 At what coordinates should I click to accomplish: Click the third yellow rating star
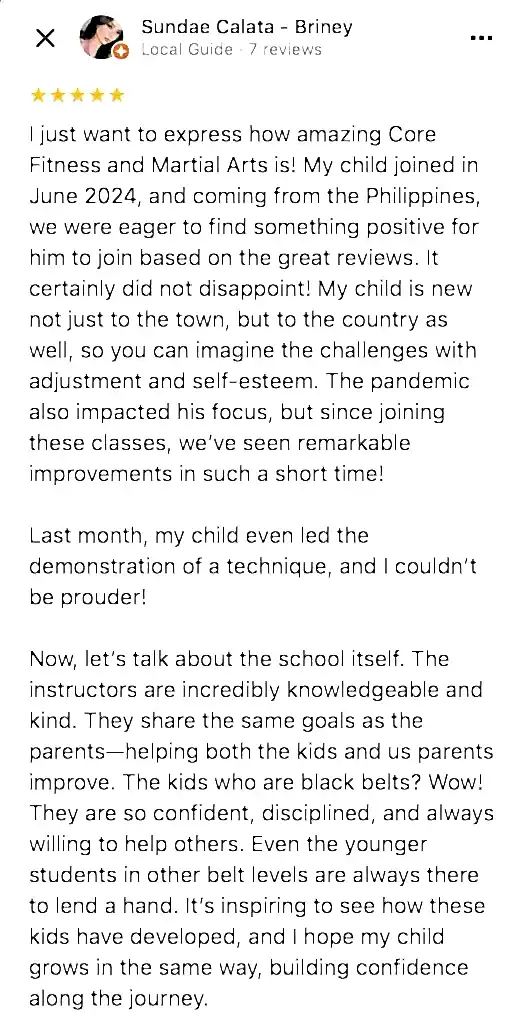click(77, 96)
